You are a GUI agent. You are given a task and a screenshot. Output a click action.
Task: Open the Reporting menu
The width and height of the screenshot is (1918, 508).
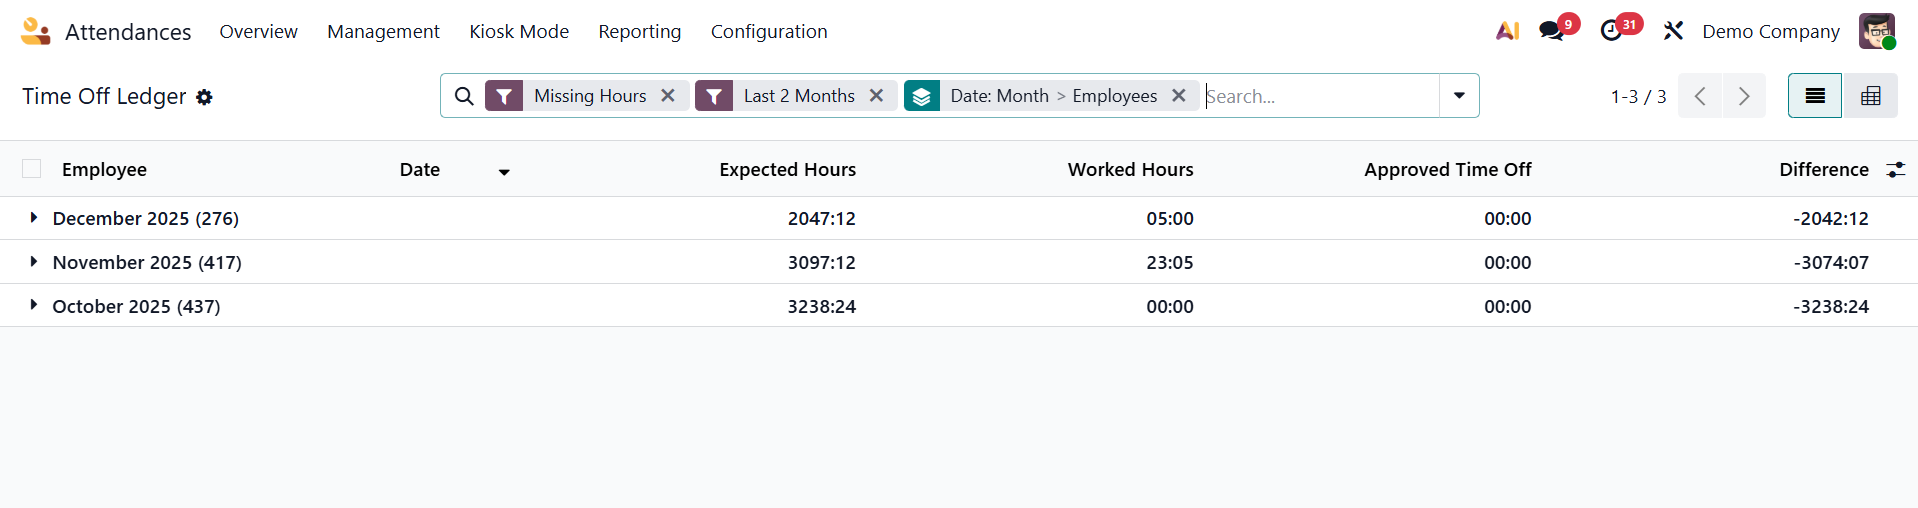(639, 32)
